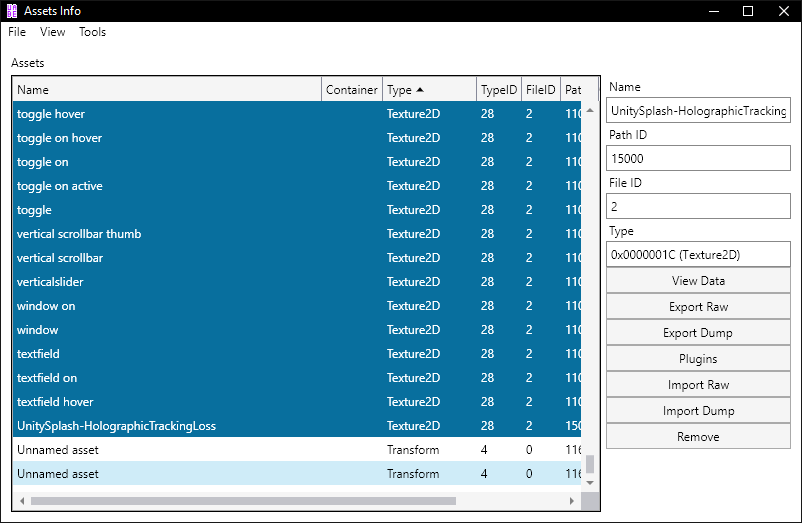
Task: Open the File menu
Action: coord(17,32)
